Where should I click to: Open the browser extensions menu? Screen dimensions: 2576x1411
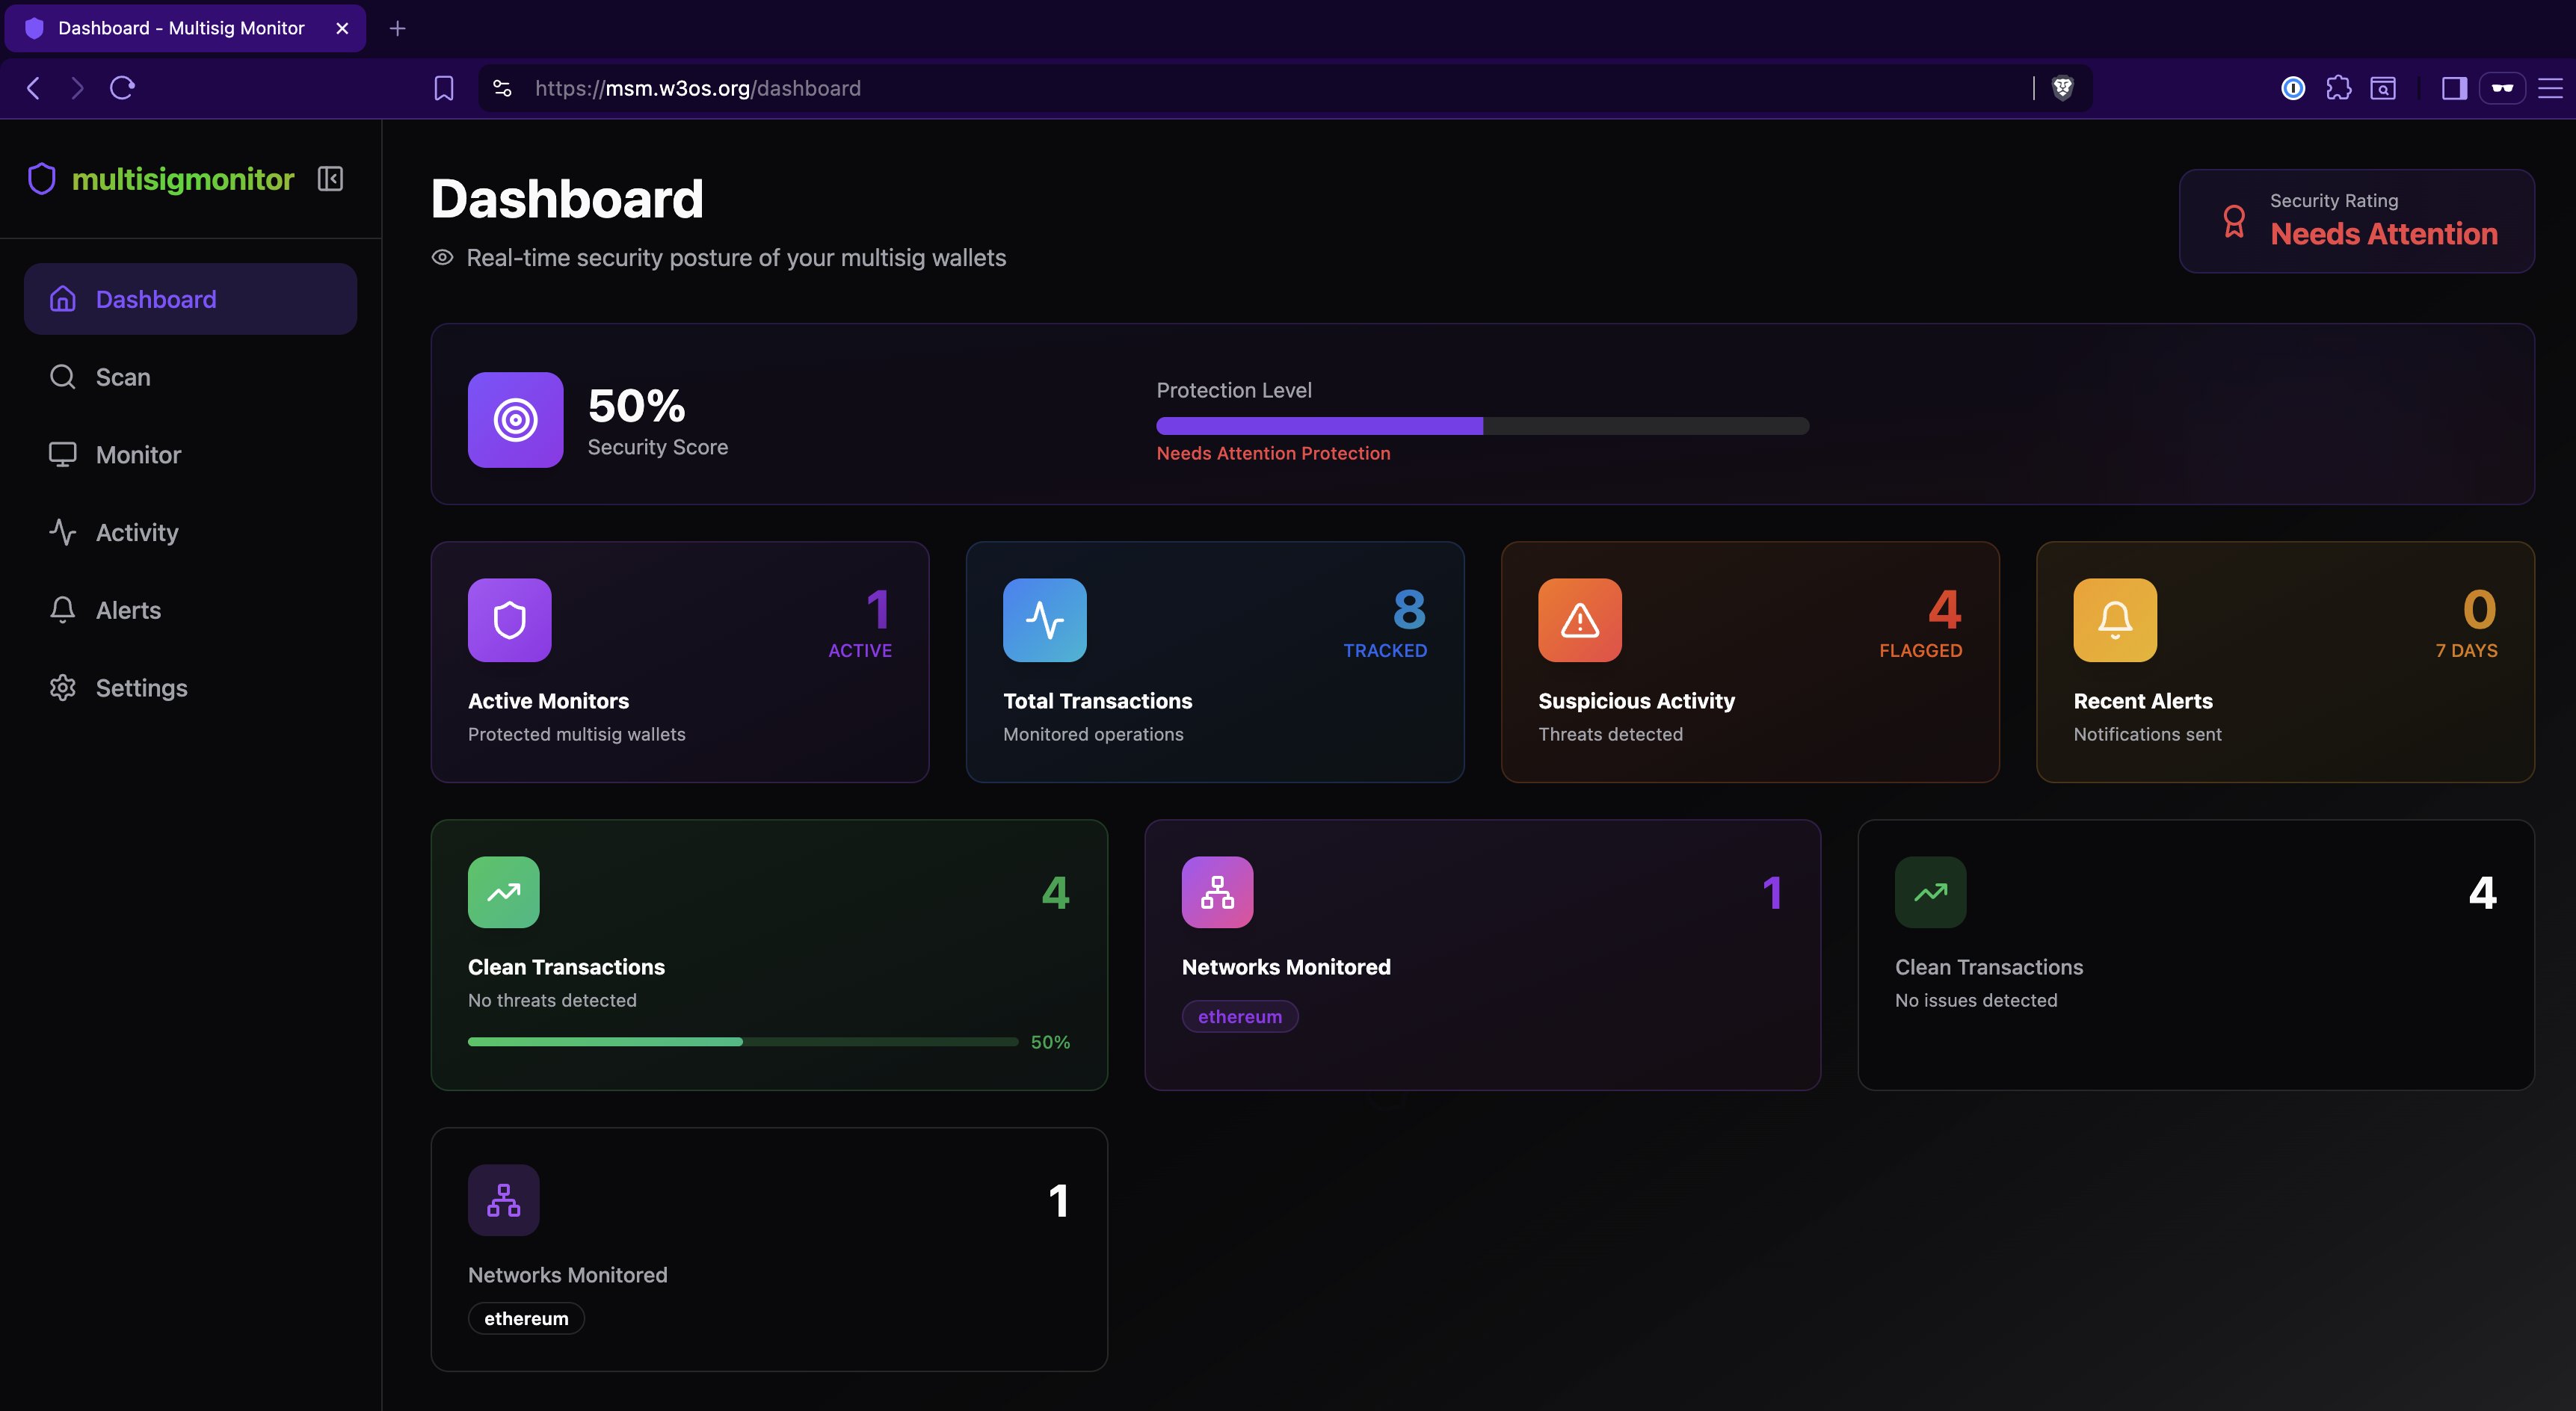pos(2339,88)
